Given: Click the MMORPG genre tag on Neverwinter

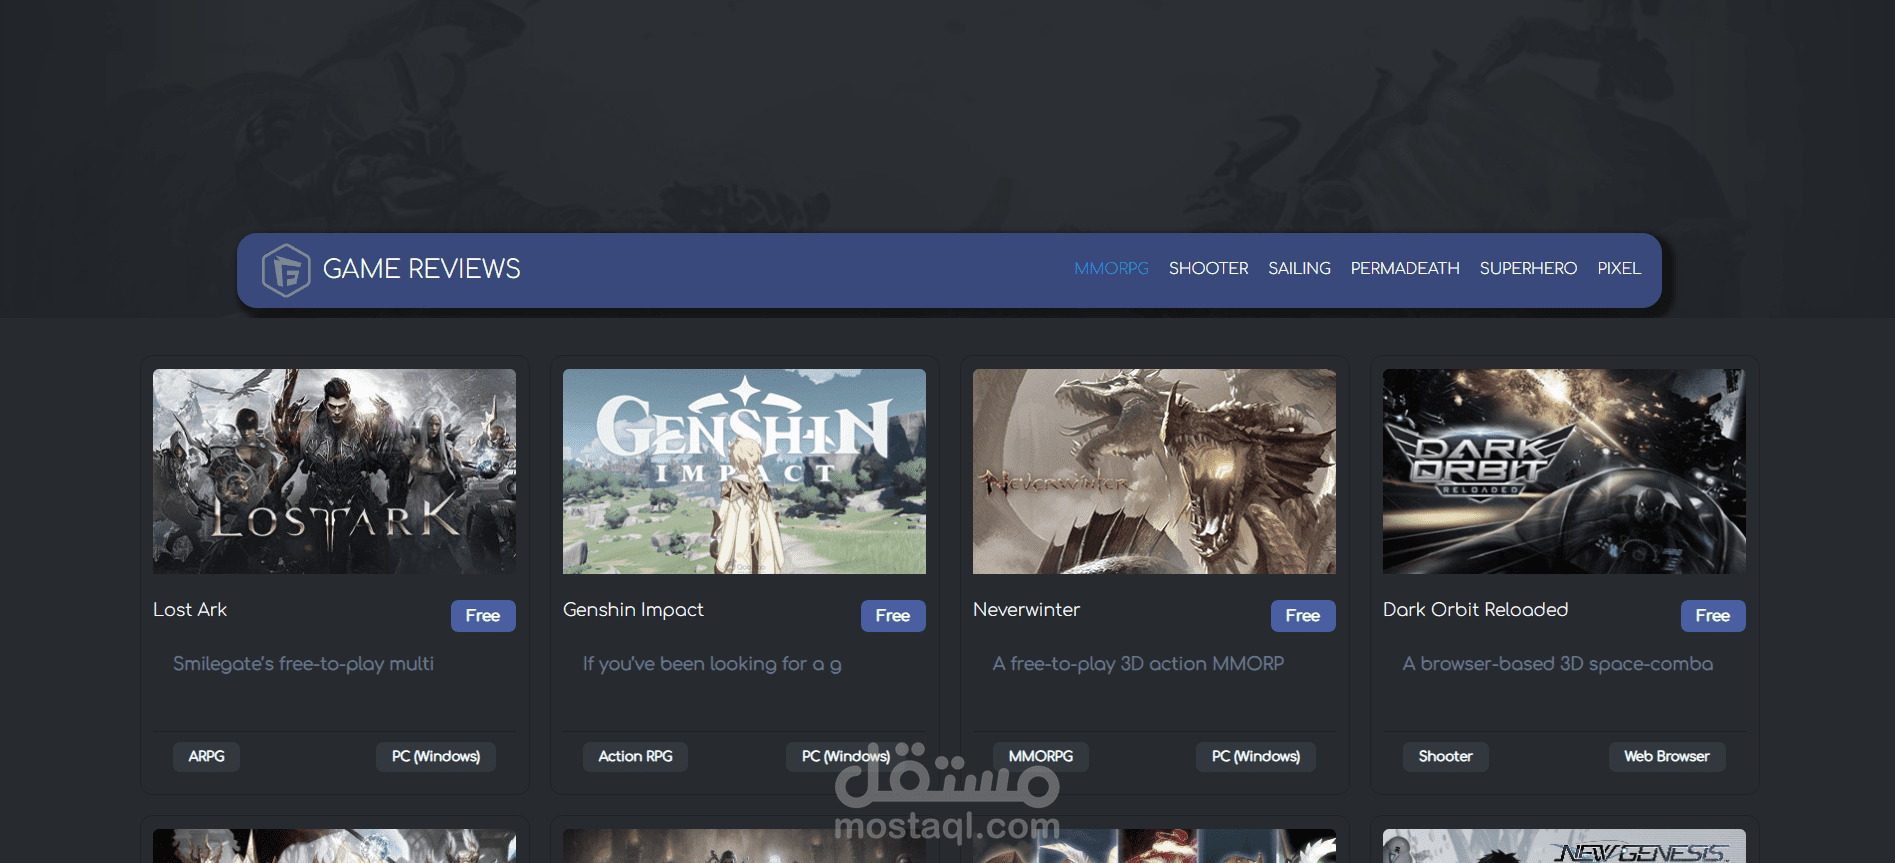Looking at the screenshot, I should (1041, 756).
